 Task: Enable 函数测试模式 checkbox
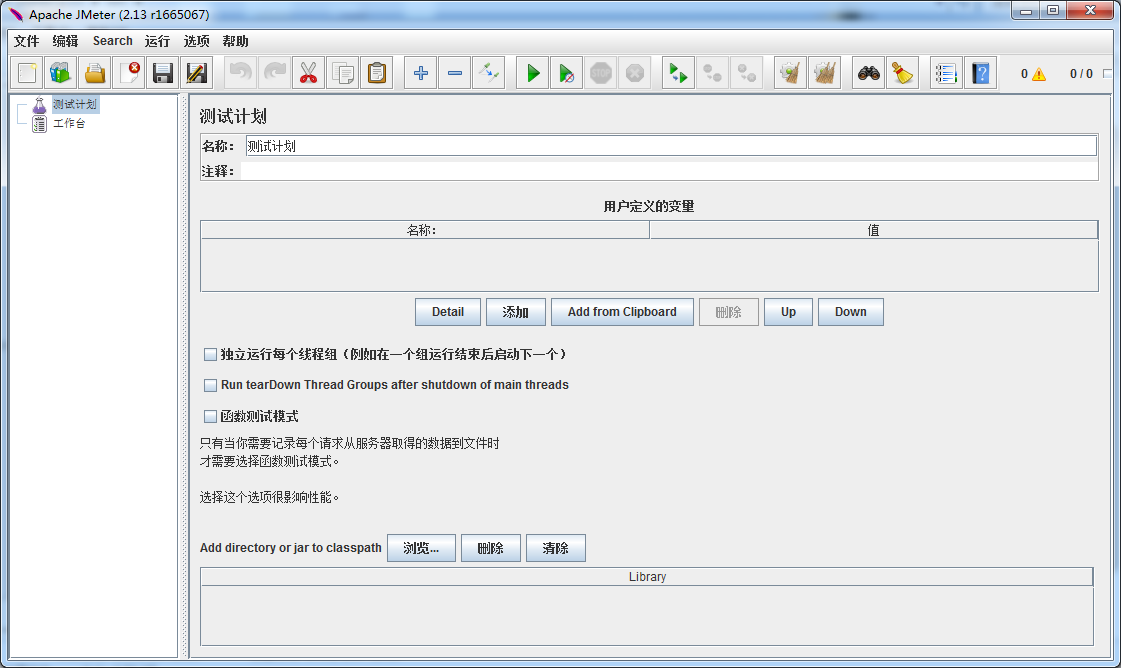210,416
